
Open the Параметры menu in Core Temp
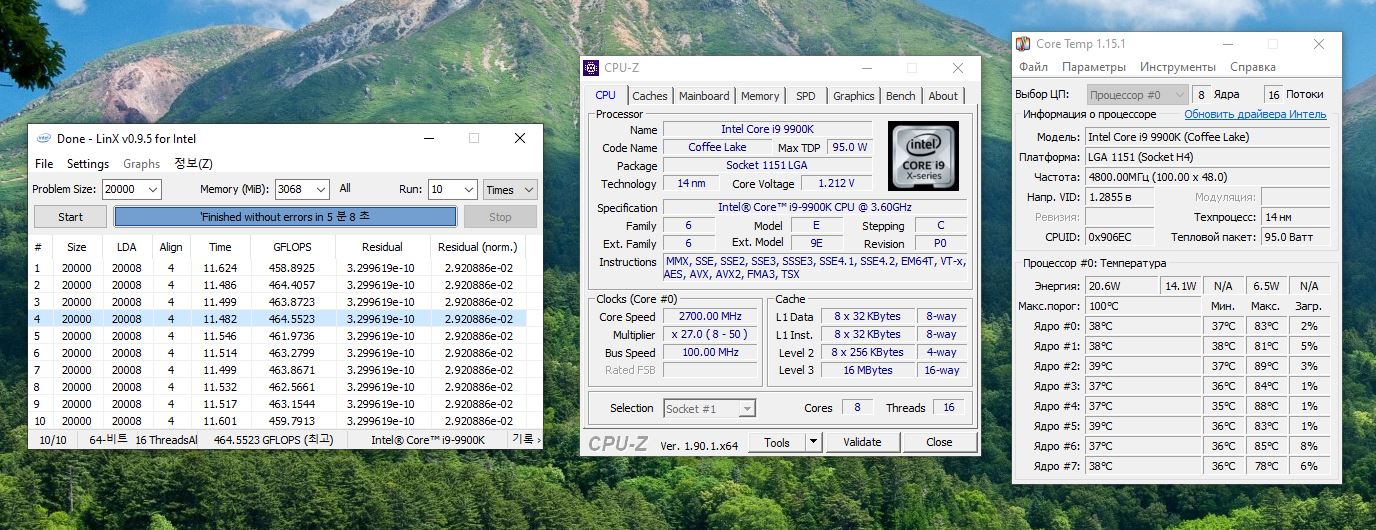[1094, 67]
